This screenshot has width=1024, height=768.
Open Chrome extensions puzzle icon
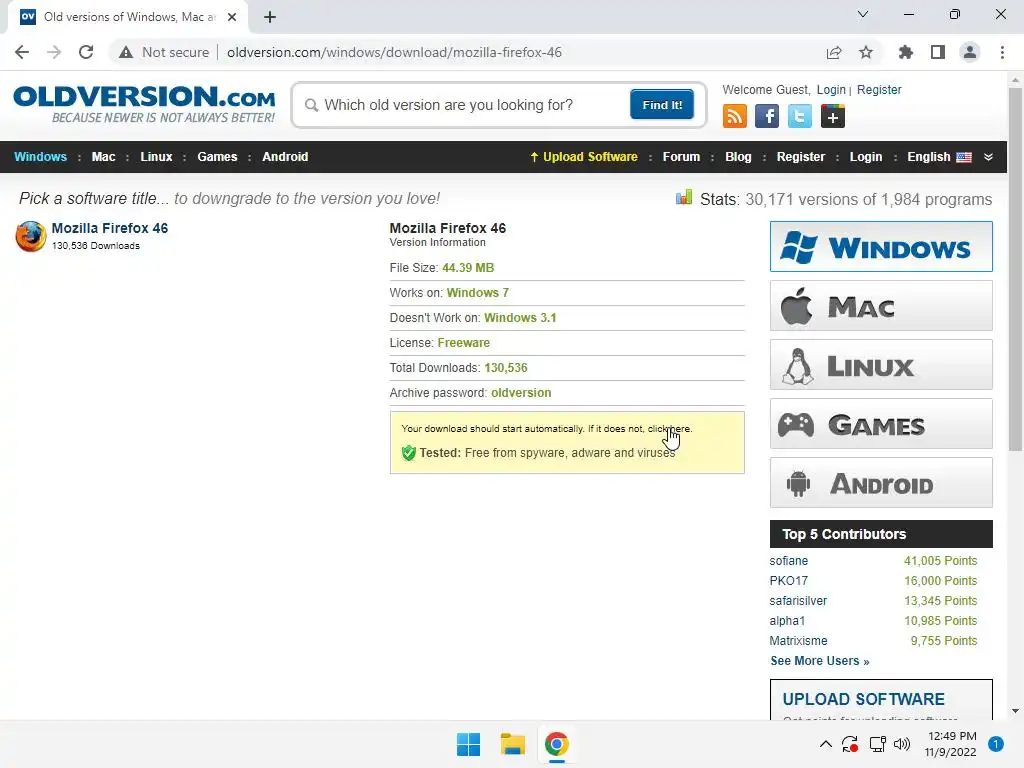pyautogui.click(x=906, y=52)
